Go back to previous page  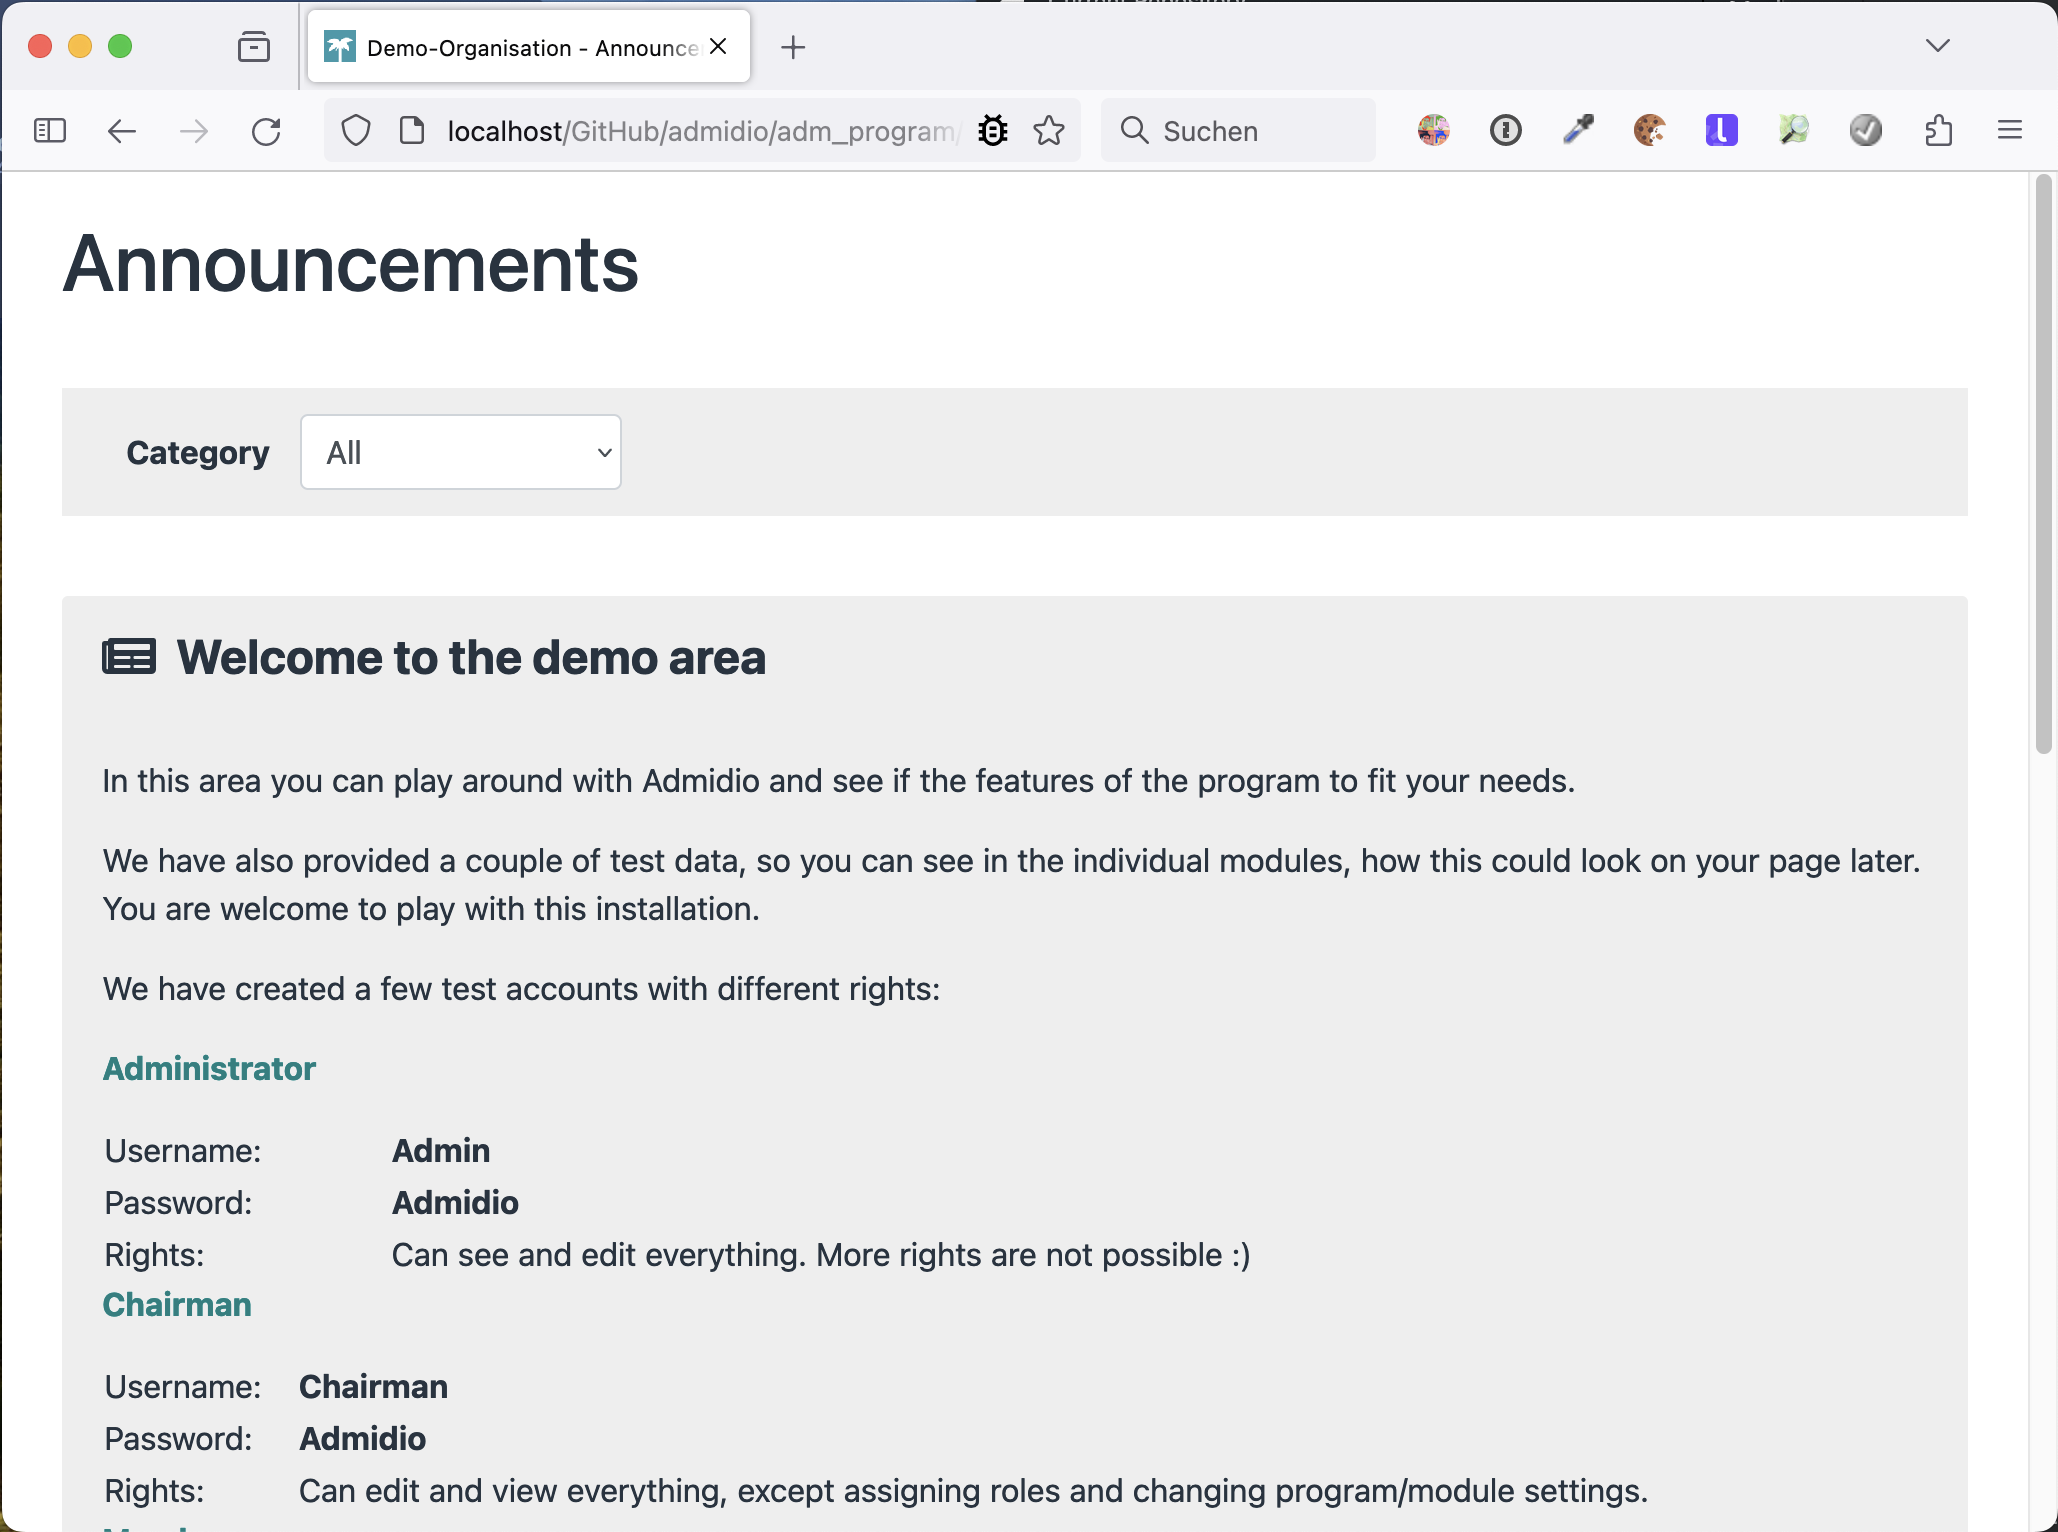click(x=122, y=131)
